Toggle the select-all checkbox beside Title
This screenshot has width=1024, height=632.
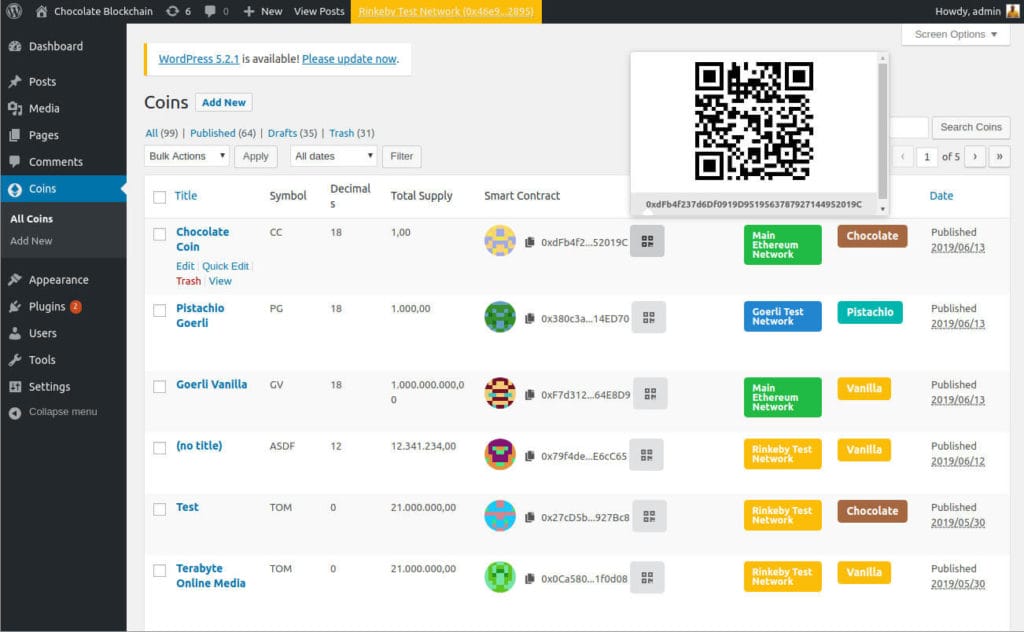click(x=159, y=197)
